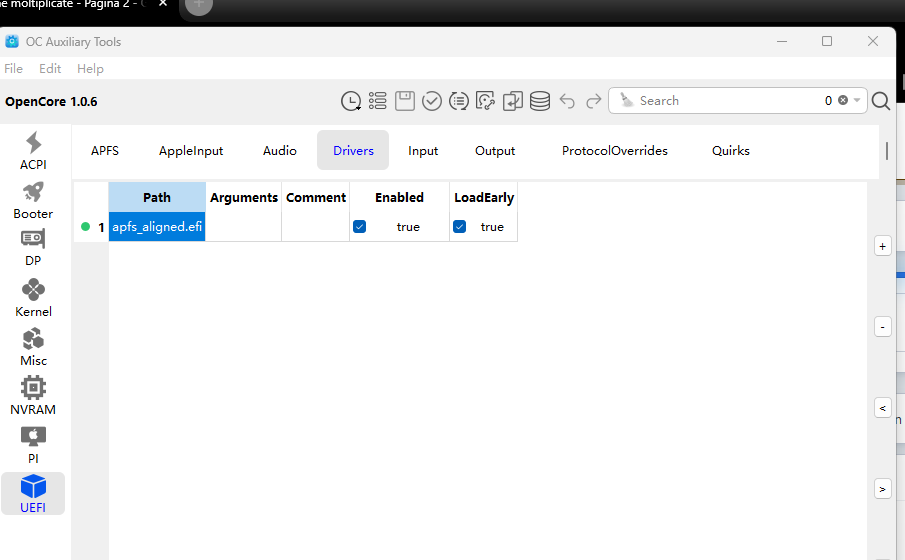Click the Path column header
Image resolution: width=905 pixels, height=560 pixels.
pos(157,197)
